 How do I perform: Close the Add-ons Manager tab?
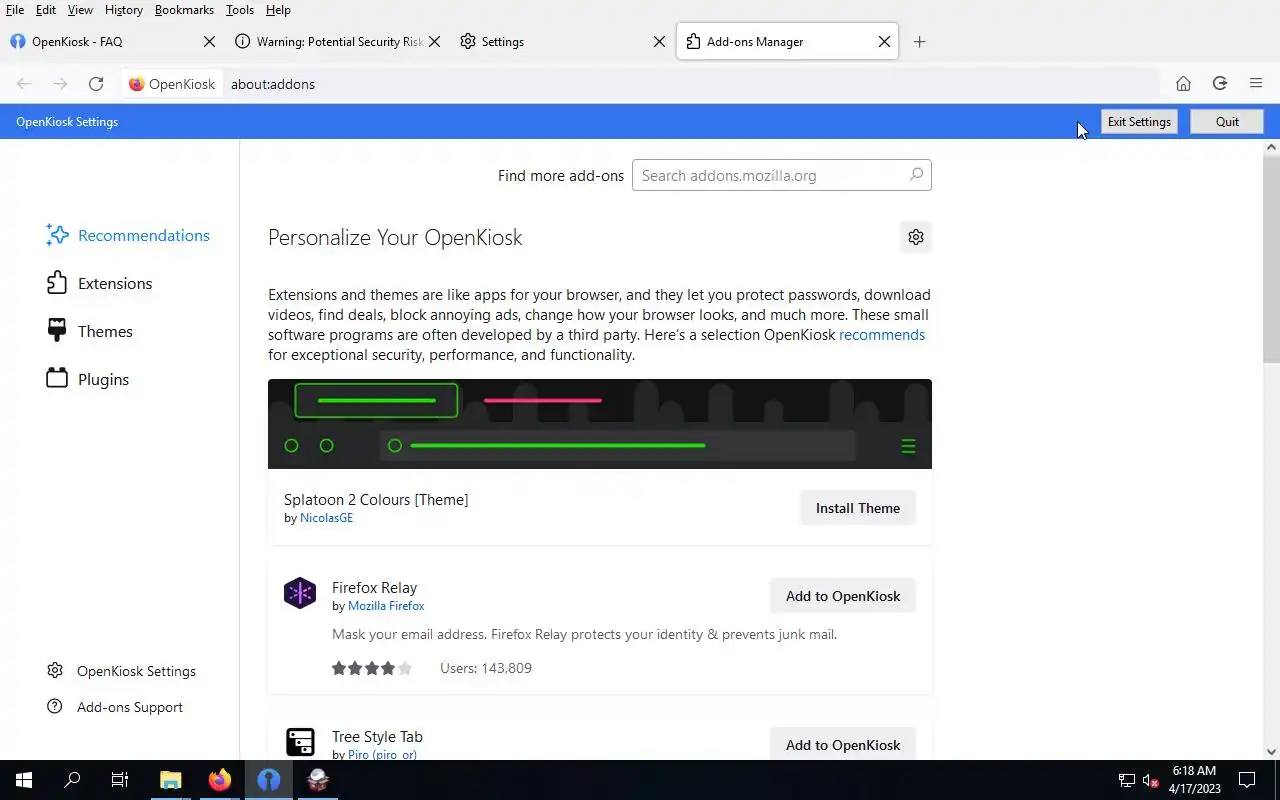click(884, 42)
